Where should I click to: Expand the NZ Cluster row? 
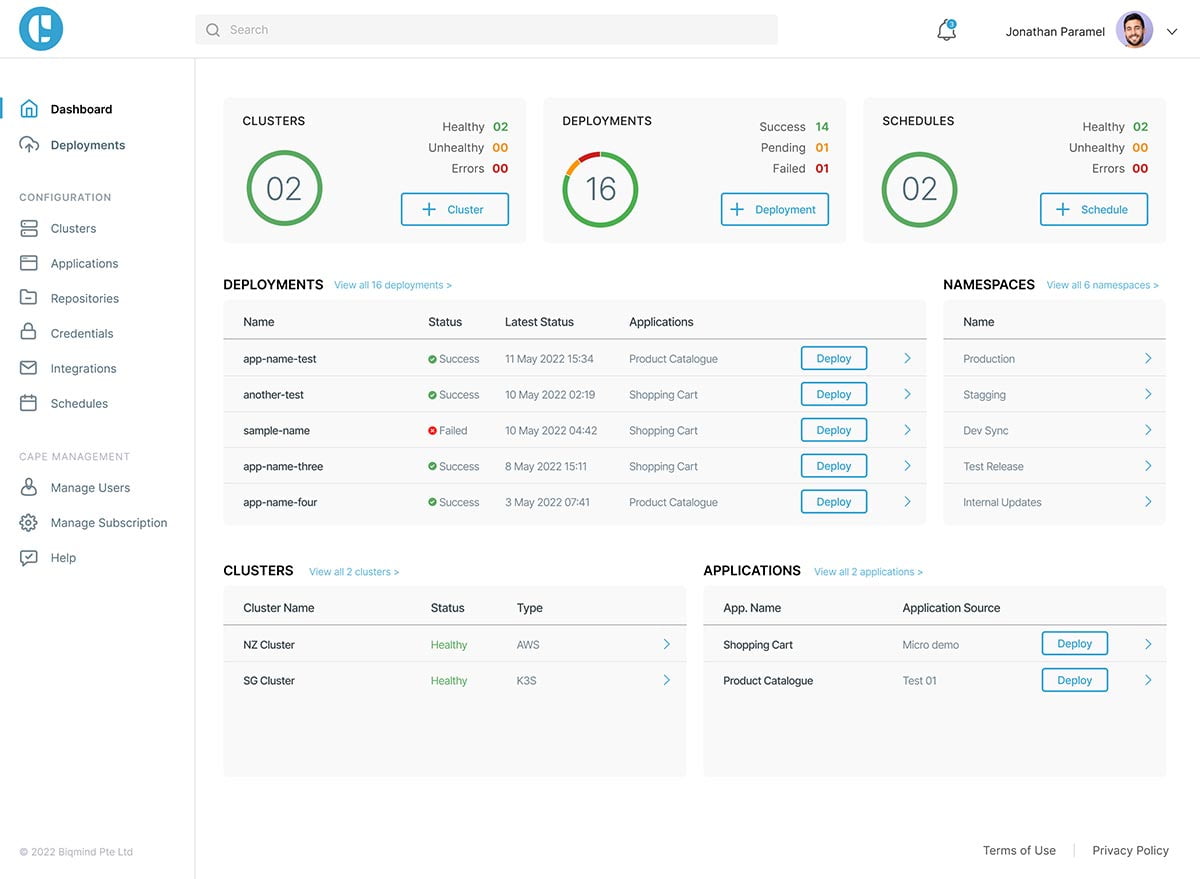666,644
